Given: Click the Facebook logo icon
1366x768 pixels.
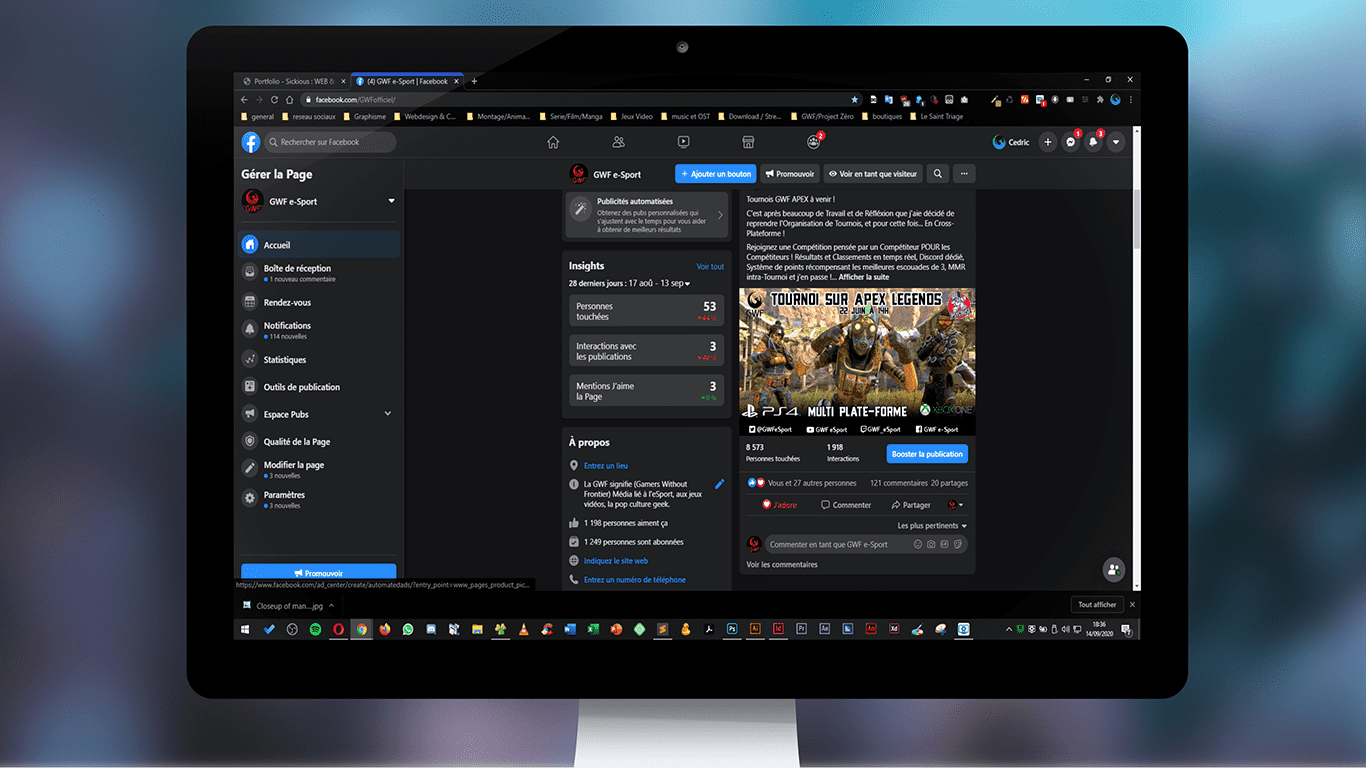Looking at the screenshot, I should pos(251,142).
